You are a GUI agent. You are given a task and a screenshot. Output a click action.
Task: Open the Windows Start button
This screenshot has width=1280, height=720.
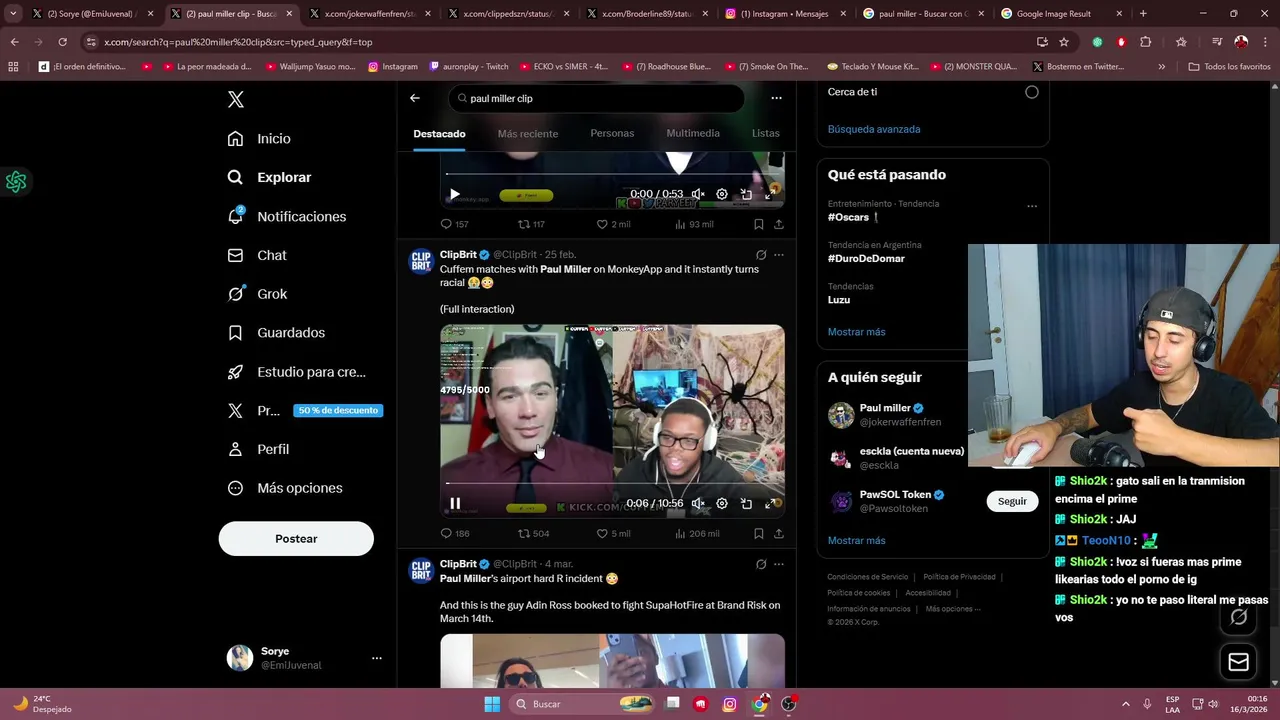coord(492,704)
